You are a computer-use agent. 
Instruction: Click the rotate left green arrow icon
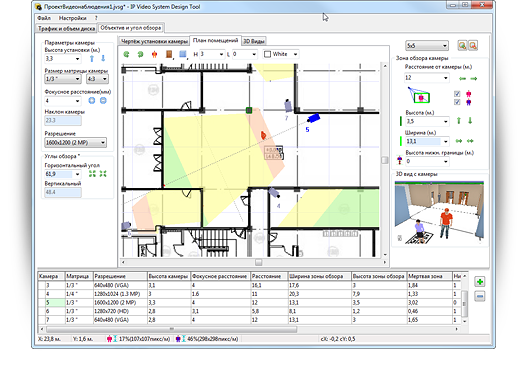(x=126, y=54)
